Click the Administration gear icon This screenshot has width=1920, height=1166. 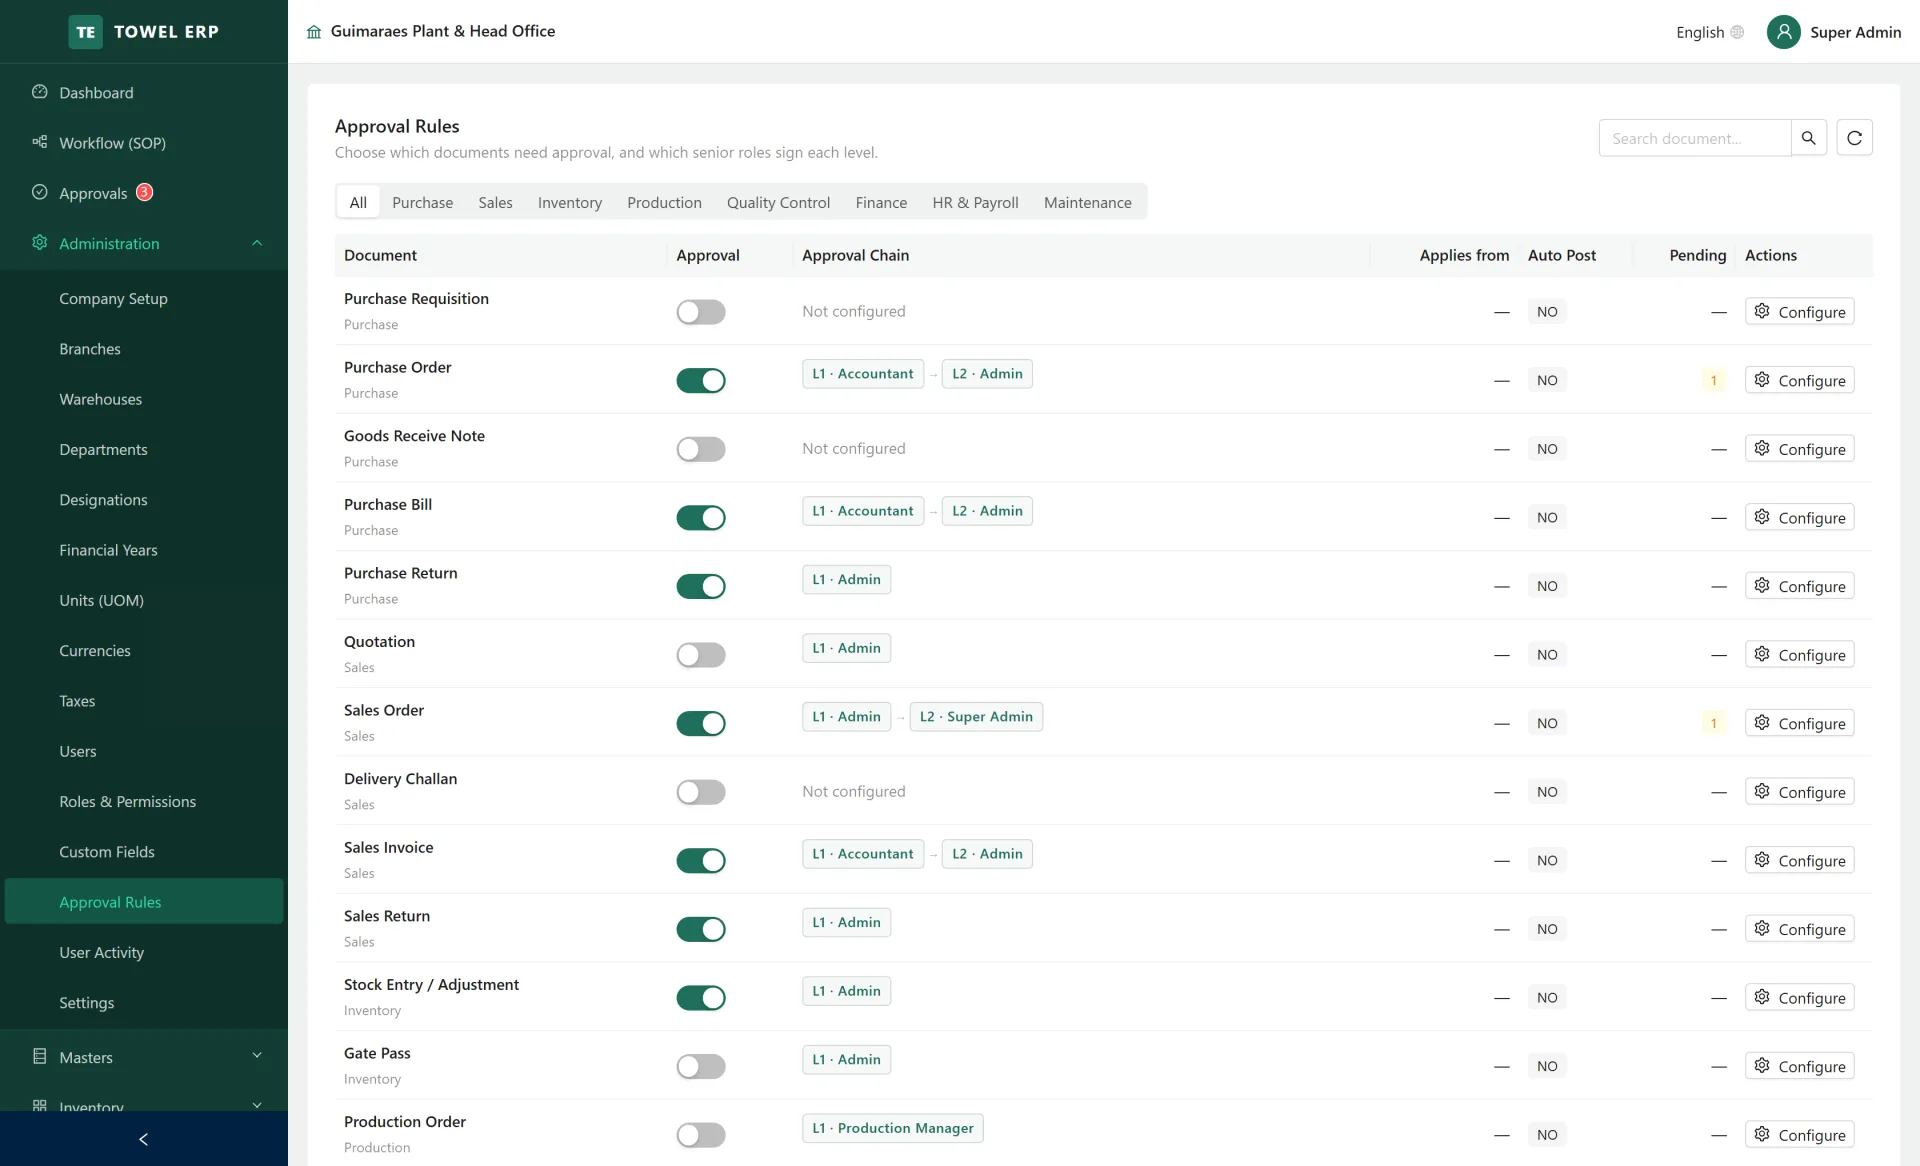pyautogui.click(x=40, y=243)
